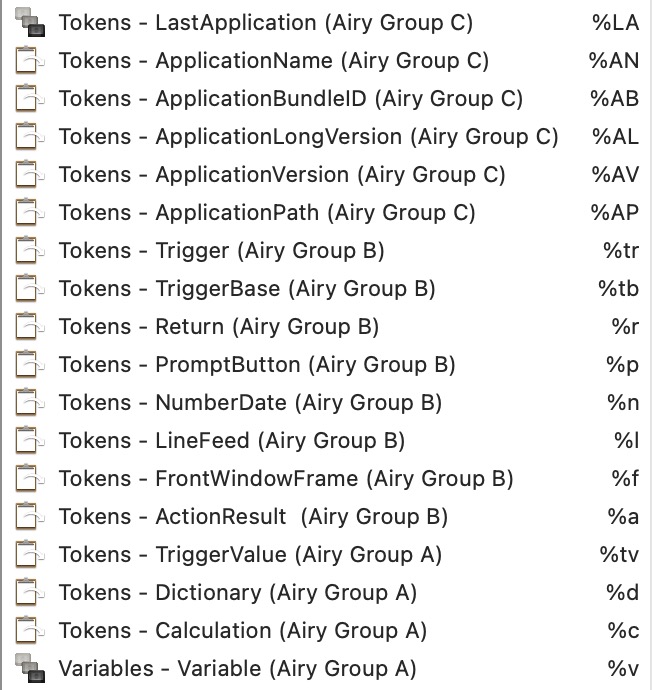Select Tokens - ApplicationLongVersion menu entry
652x690 pixels.
(308, 137)
